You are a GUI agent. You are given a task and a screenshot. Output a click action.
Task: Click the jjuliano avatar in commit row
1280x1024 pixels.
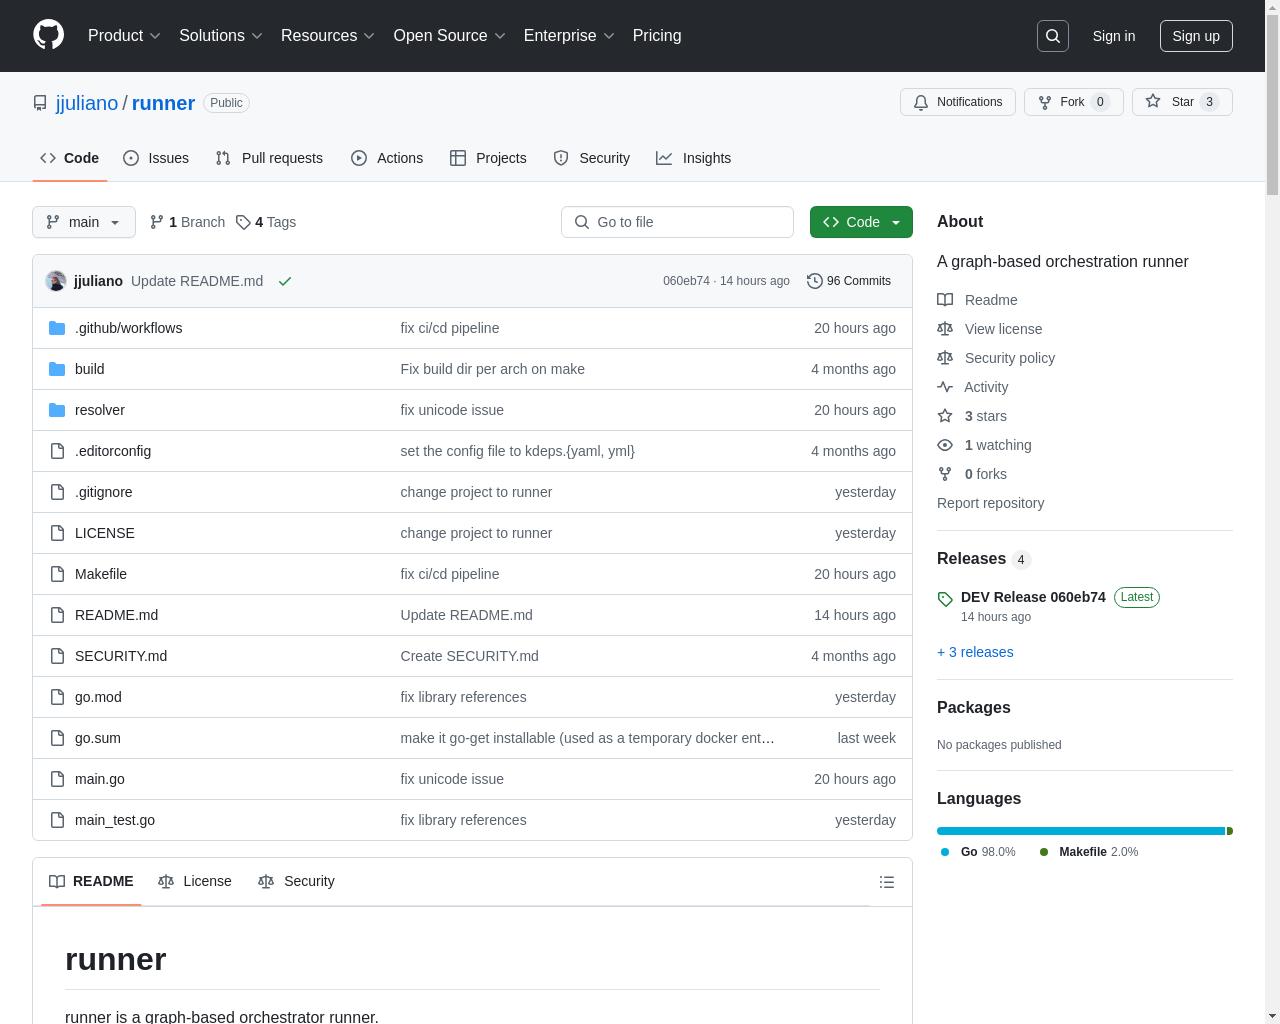tap(56, 281)
